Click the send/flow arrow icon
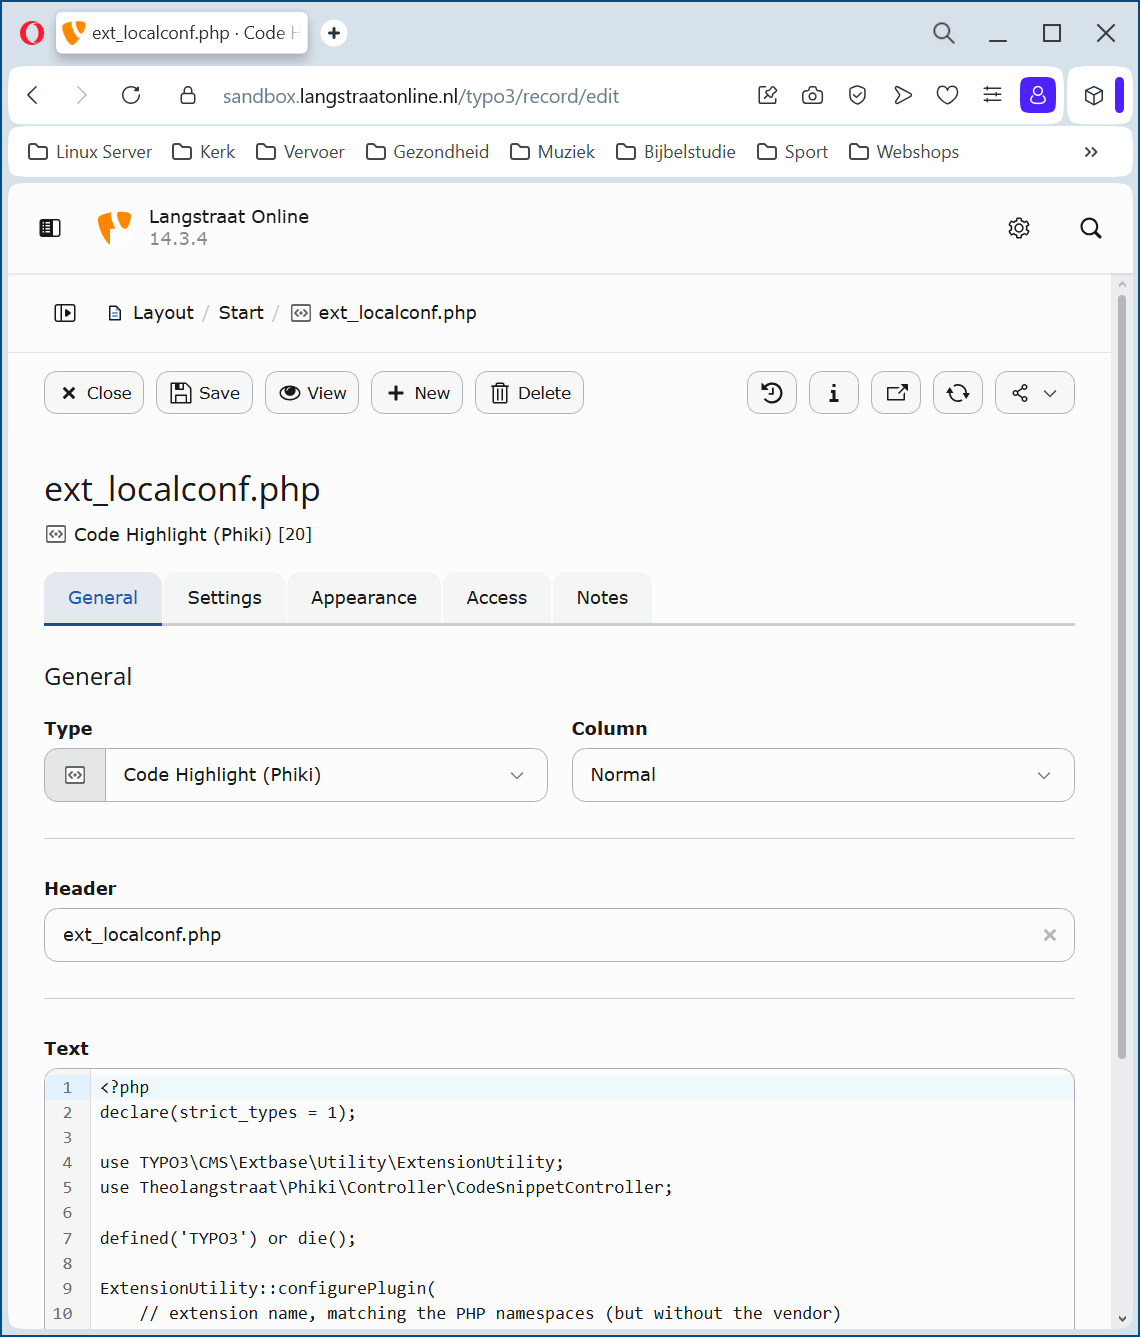 [903, 95]
